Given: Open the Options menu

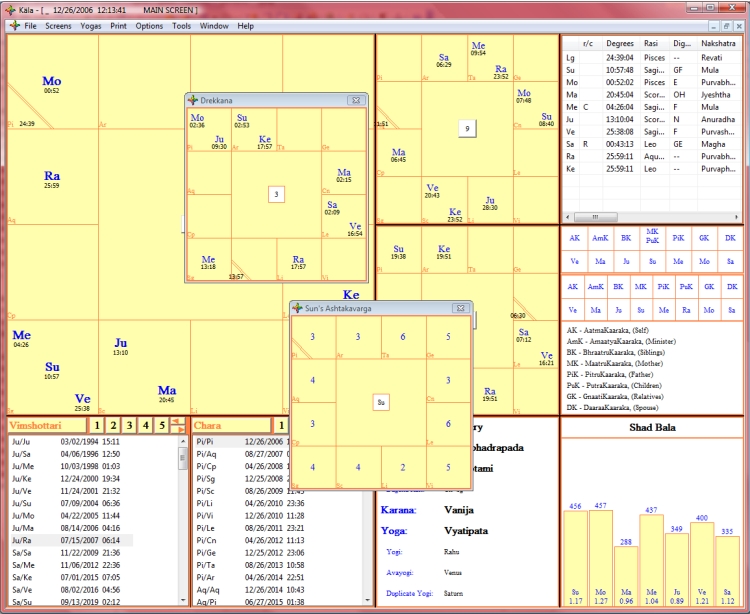Looking at the screenshot, I should [149, 26].
